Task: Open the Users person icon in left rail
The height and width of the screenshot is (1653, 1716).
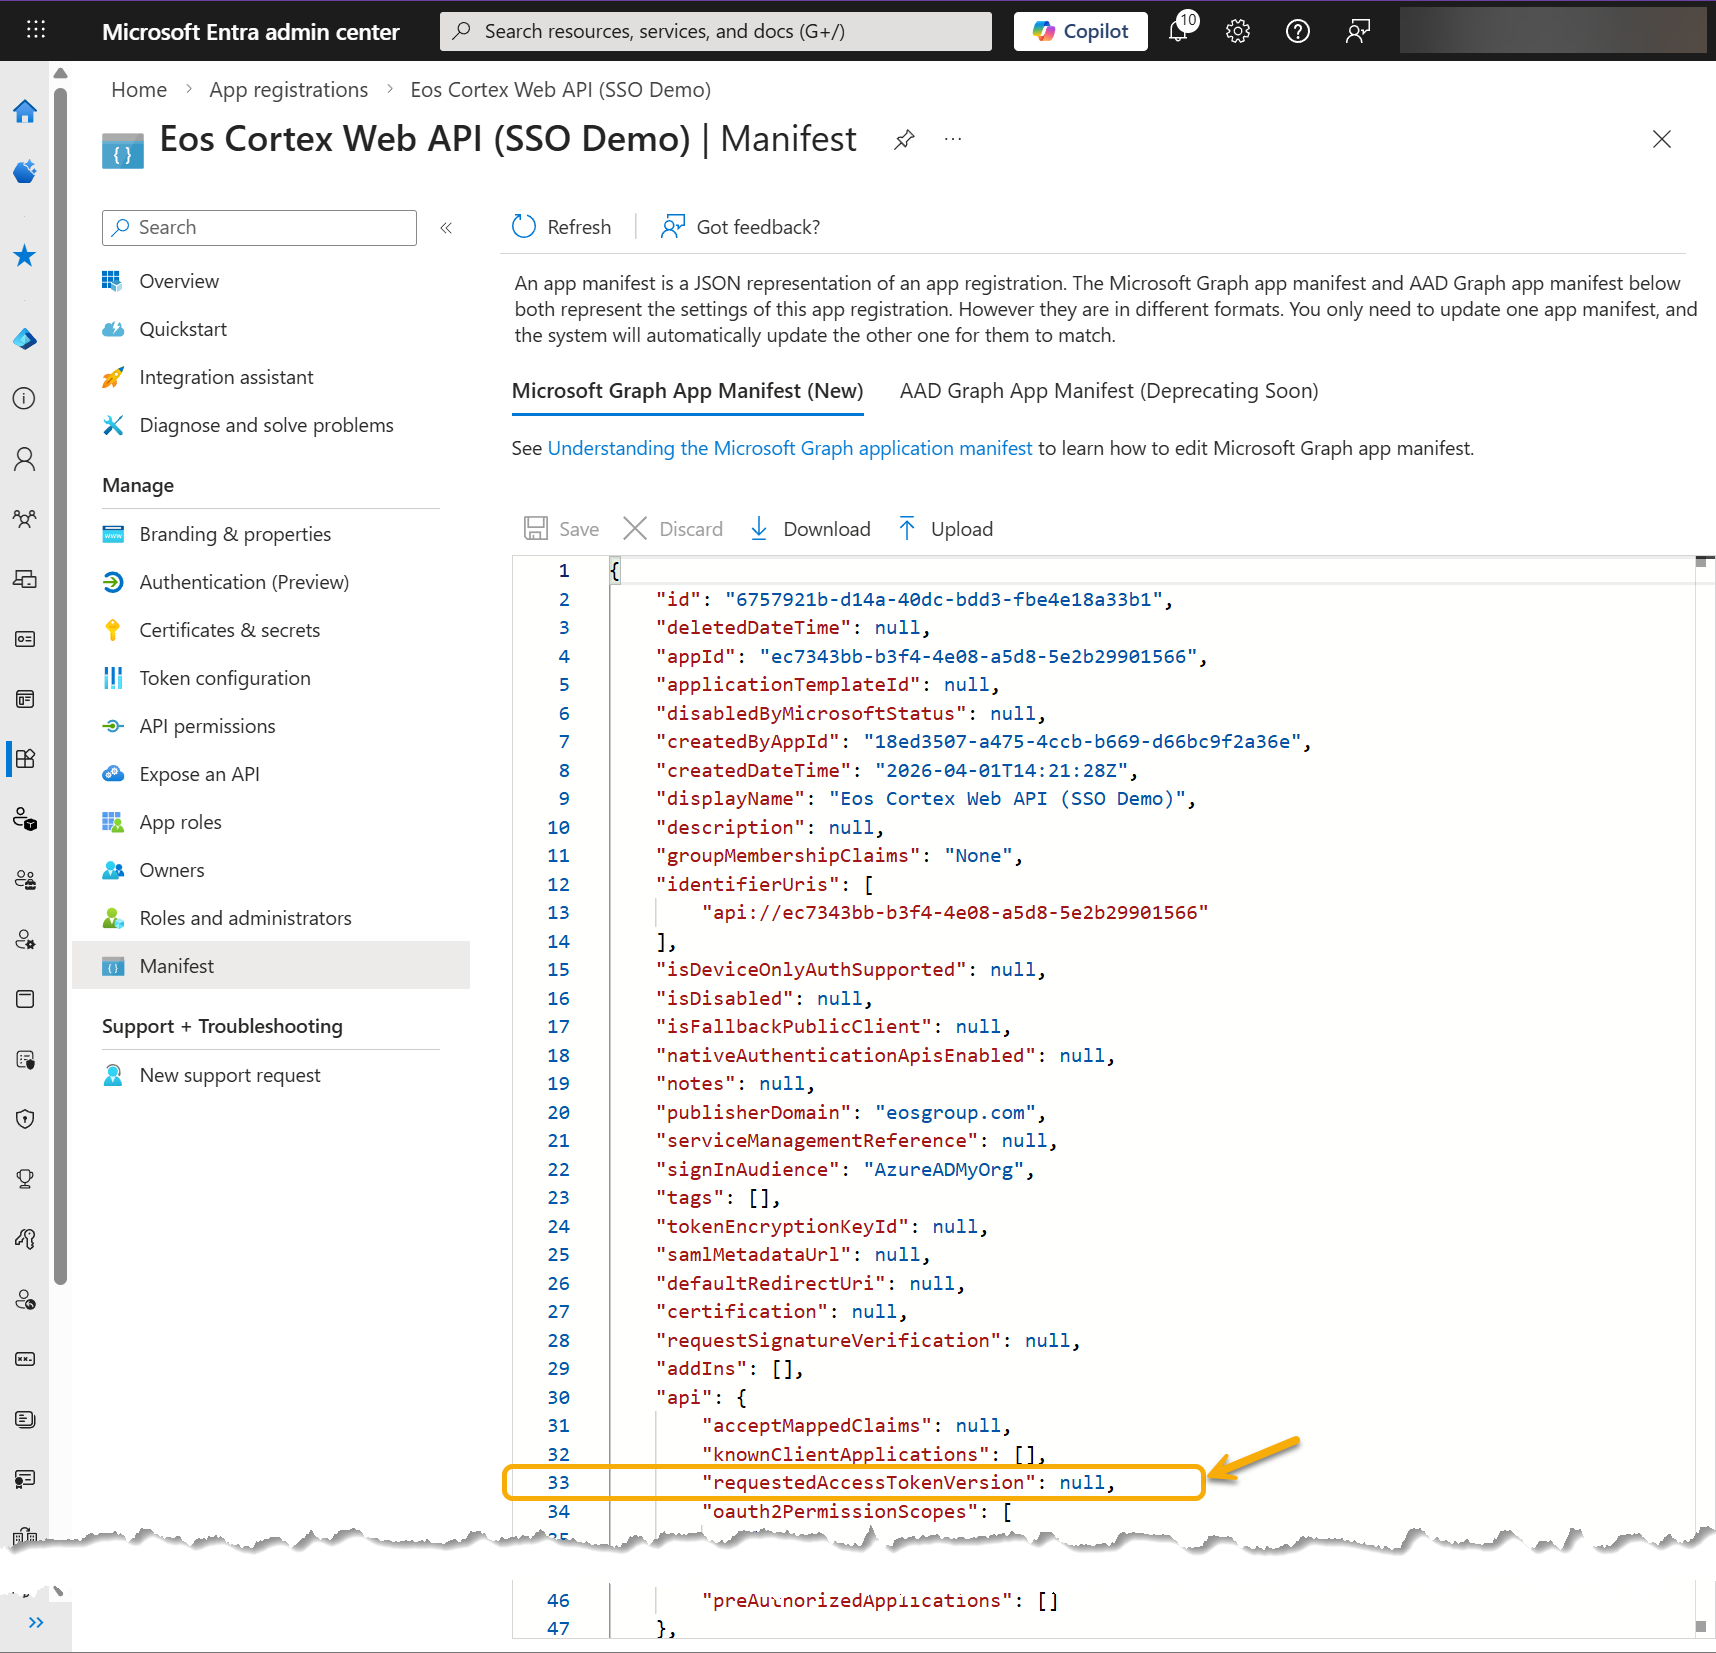Action: pyautogui.click(x=25, y=459)
